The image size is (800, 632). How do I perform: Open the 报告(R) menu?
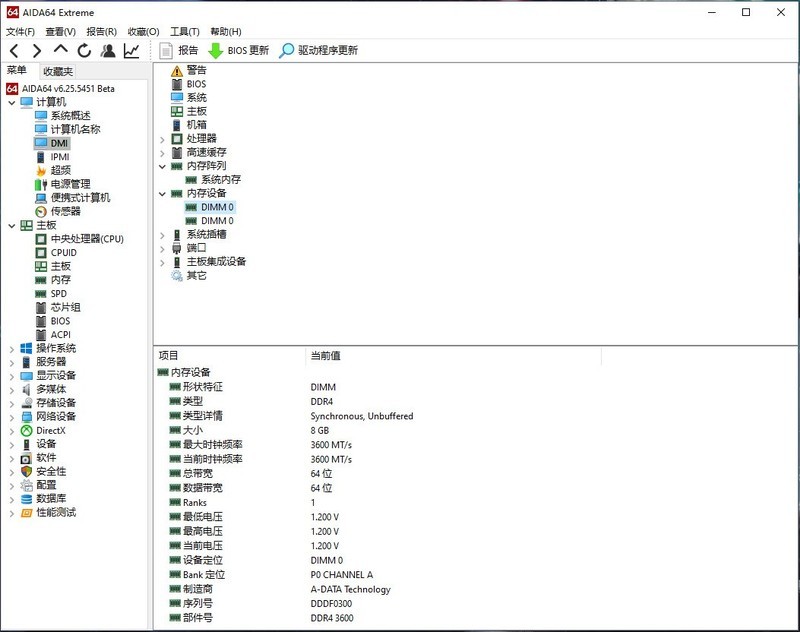click(102, 32)
